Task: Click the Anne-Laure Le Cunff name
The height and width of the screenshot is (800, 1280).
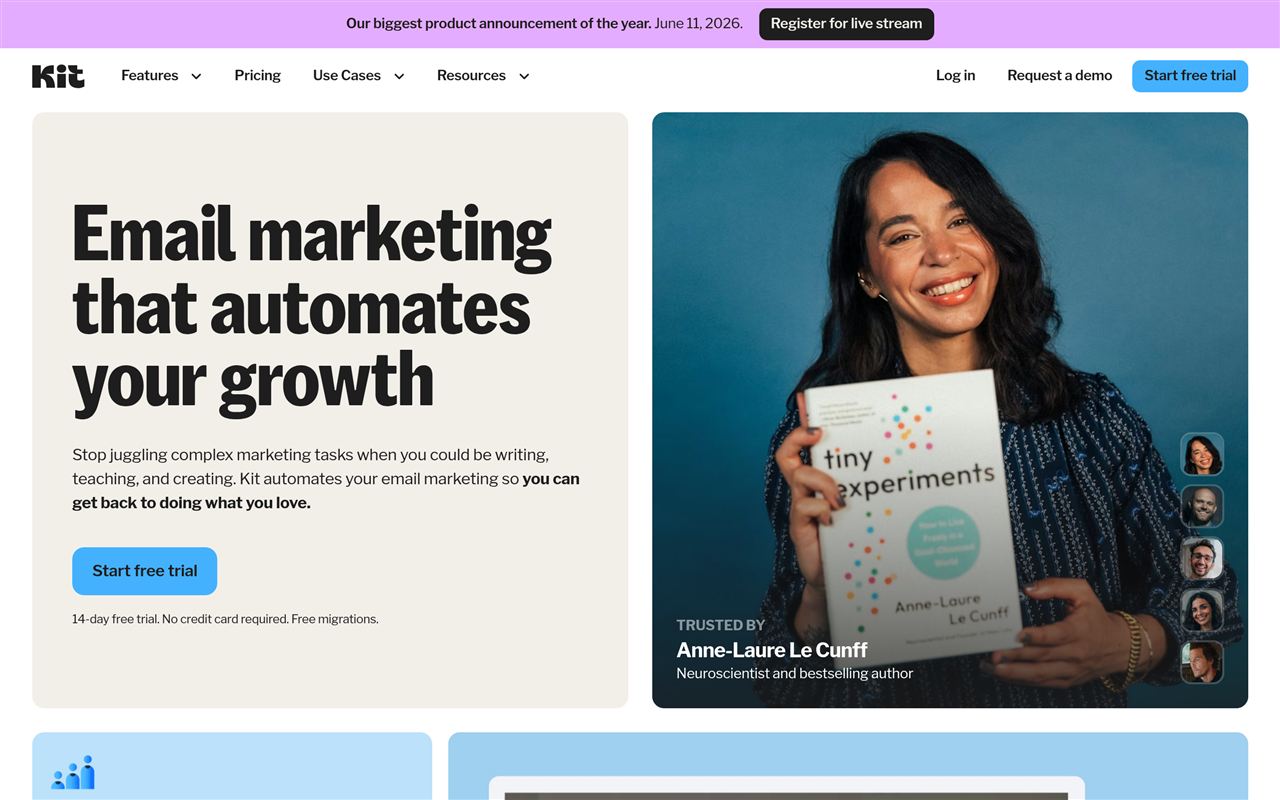Action: (x=772, y=650)
